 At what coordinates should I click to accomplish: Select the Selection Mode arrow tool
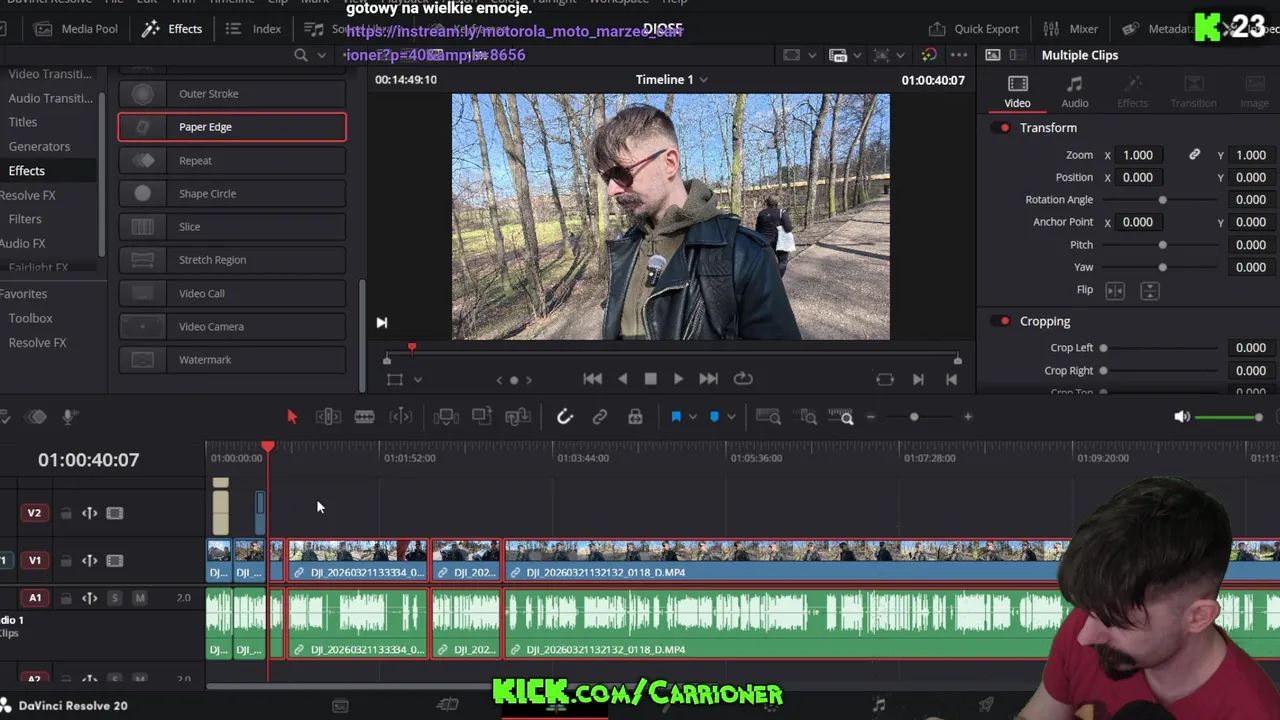[x=292, y=417]
